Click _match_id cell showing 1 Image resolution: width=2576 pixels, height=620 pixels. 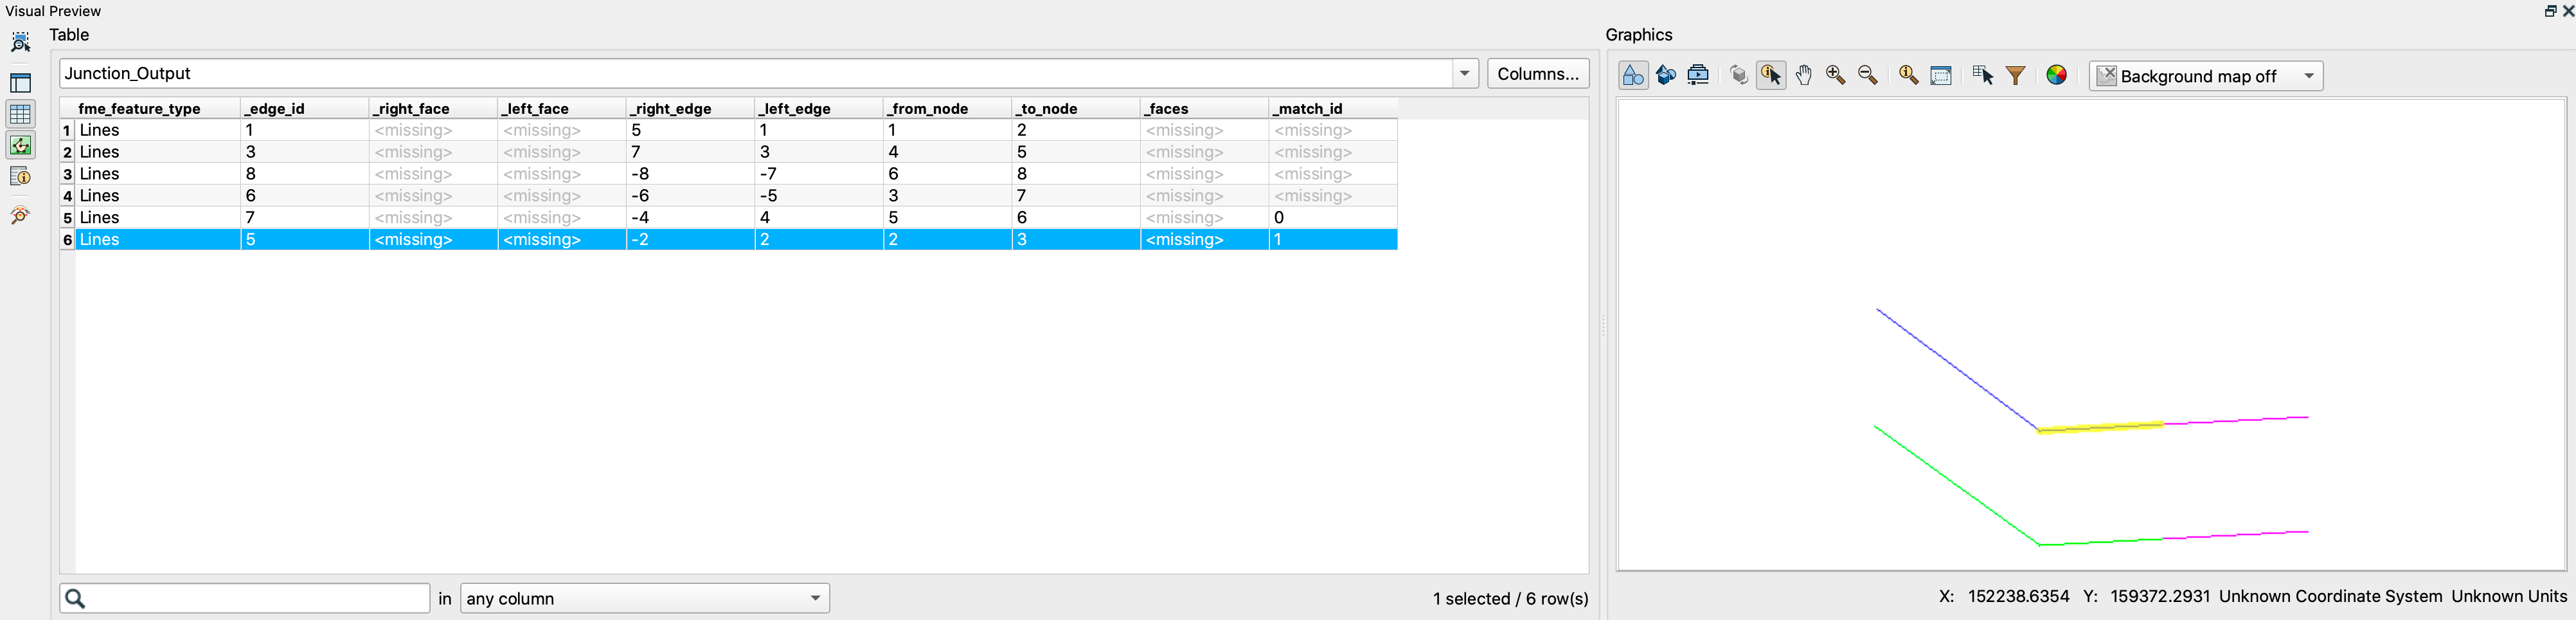pos(1333,240)
